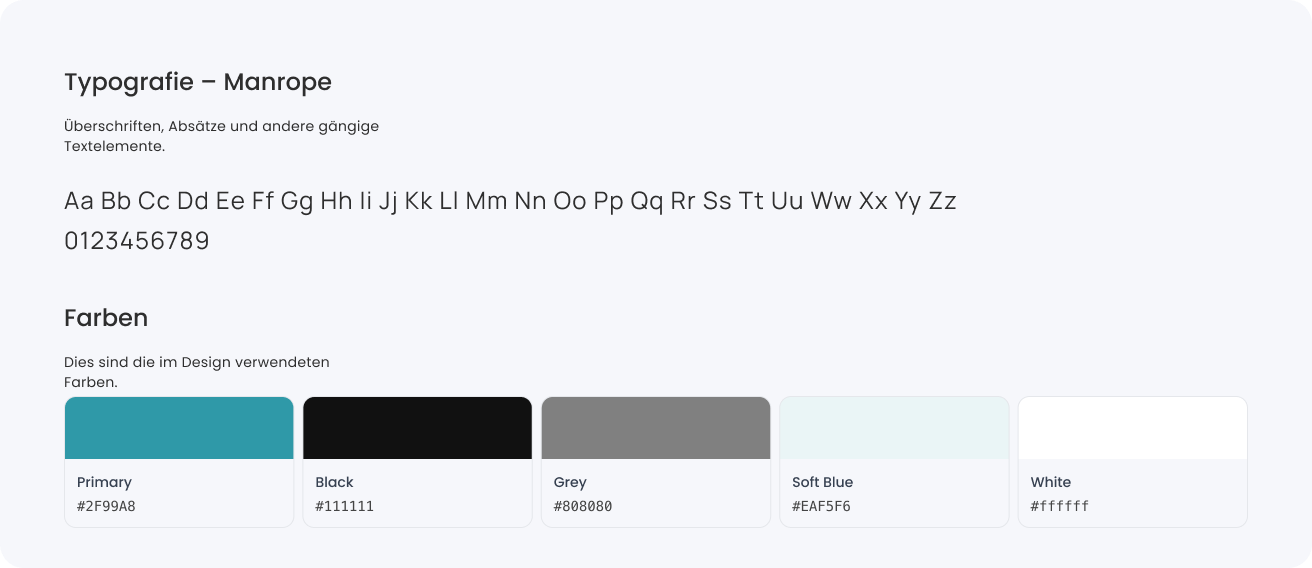Pick the Grey color swatch
Image resolution: width=1312 pixels, height=568 pixels.
point(656,428)
